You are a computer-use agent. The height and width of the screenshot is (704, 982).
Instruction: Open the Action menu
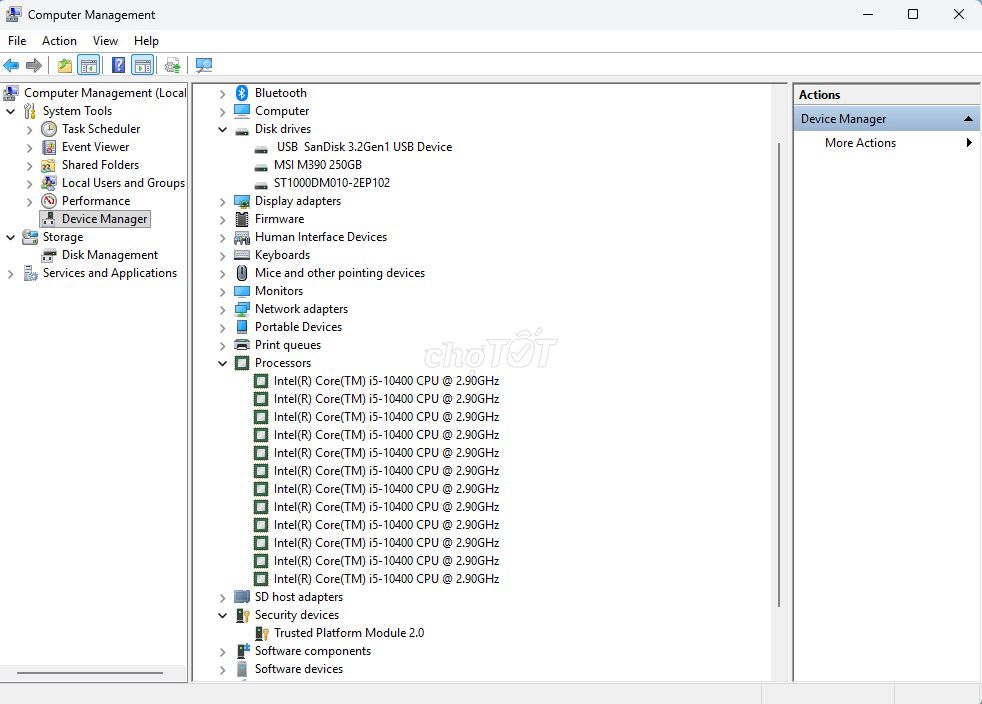[59, 41]
